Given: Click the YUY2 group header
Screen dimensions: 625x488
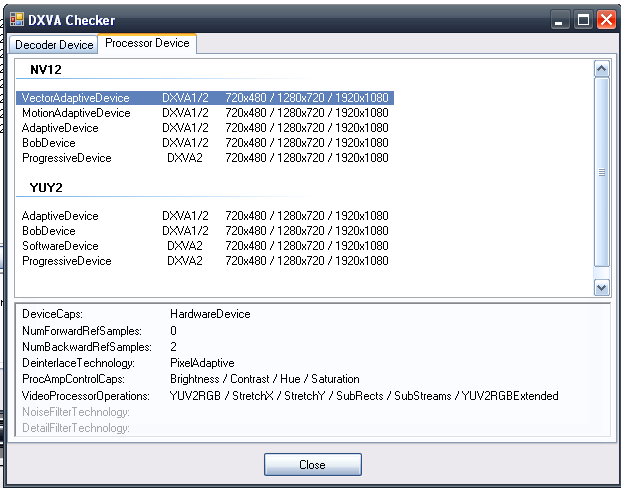Looking at the screenshot, I should (x=46, y=188).
